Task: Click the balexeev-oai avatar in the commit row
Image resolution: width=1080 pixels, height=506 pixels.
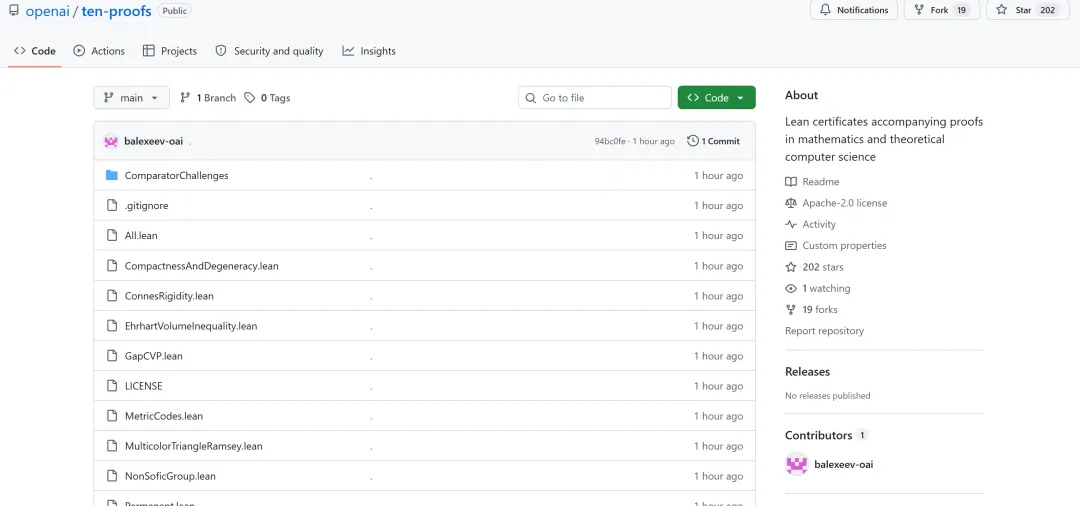Action: coord(111,141)
